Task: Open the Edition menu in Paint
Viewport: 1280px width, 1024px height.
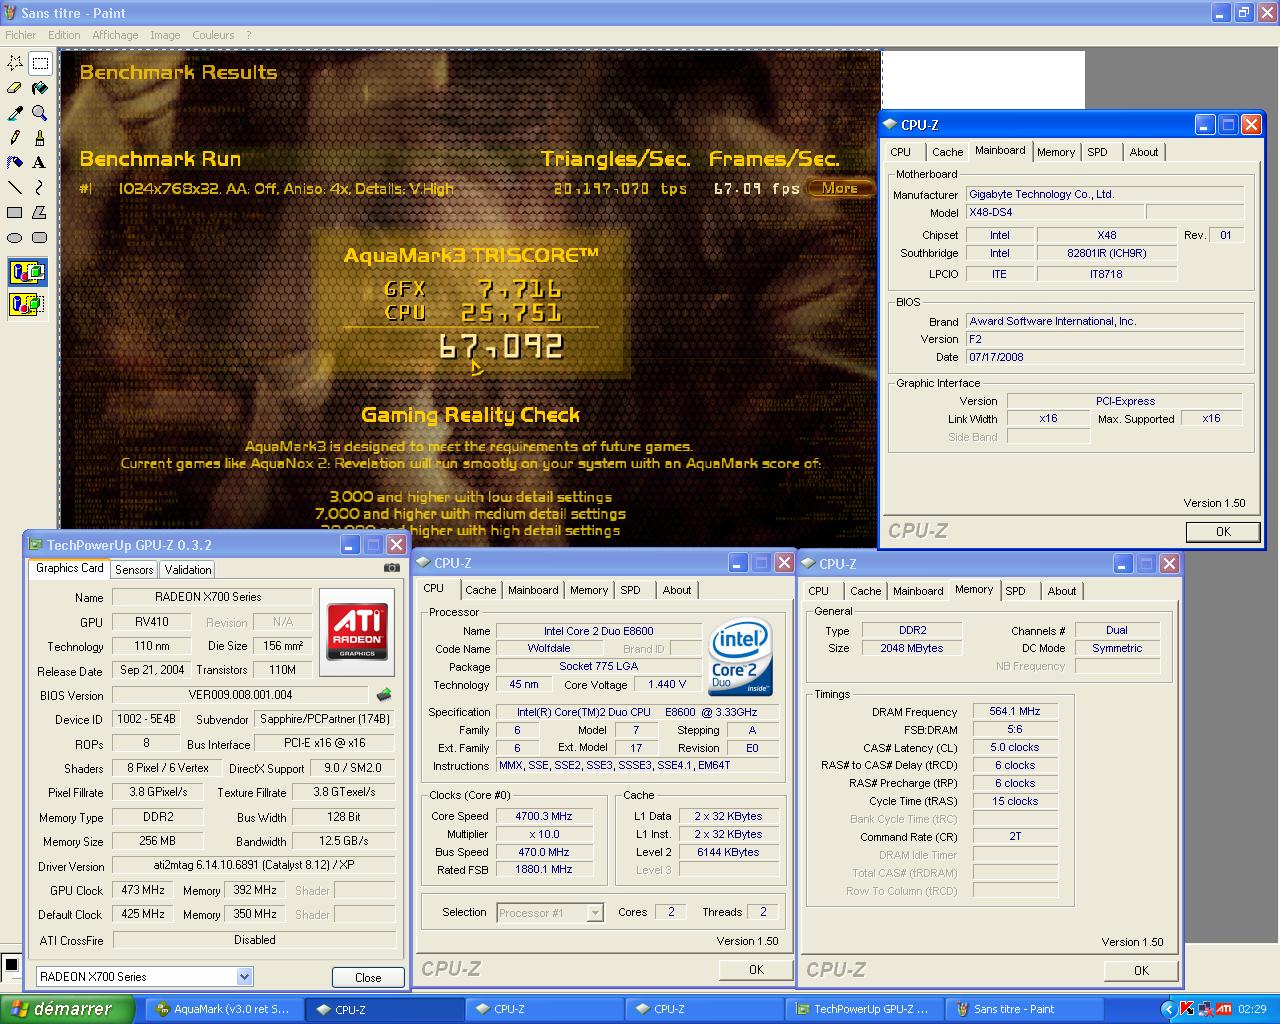Action: click(64, 35)
